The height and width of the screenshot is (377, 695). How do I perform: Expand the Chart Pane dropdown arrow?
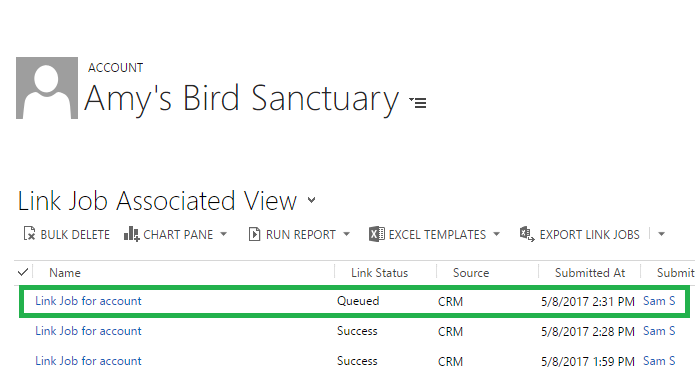223,234
